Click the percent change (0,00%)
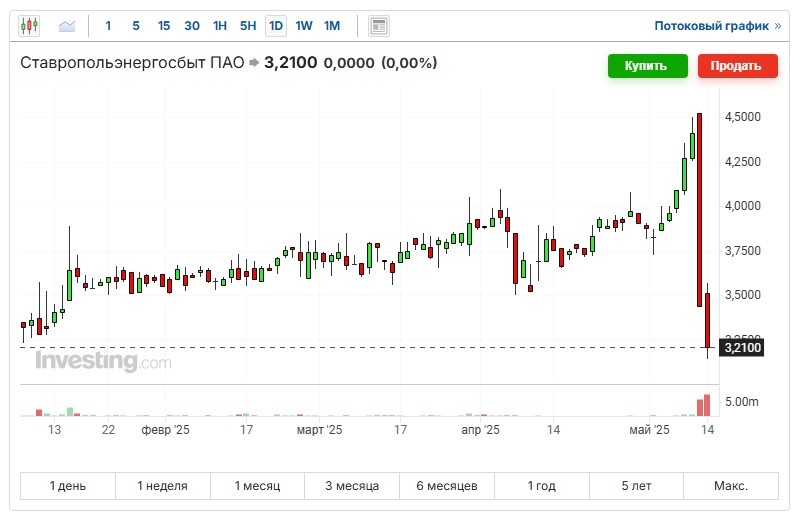Viewport: 802px width, 520px height. tap(409, 63)
